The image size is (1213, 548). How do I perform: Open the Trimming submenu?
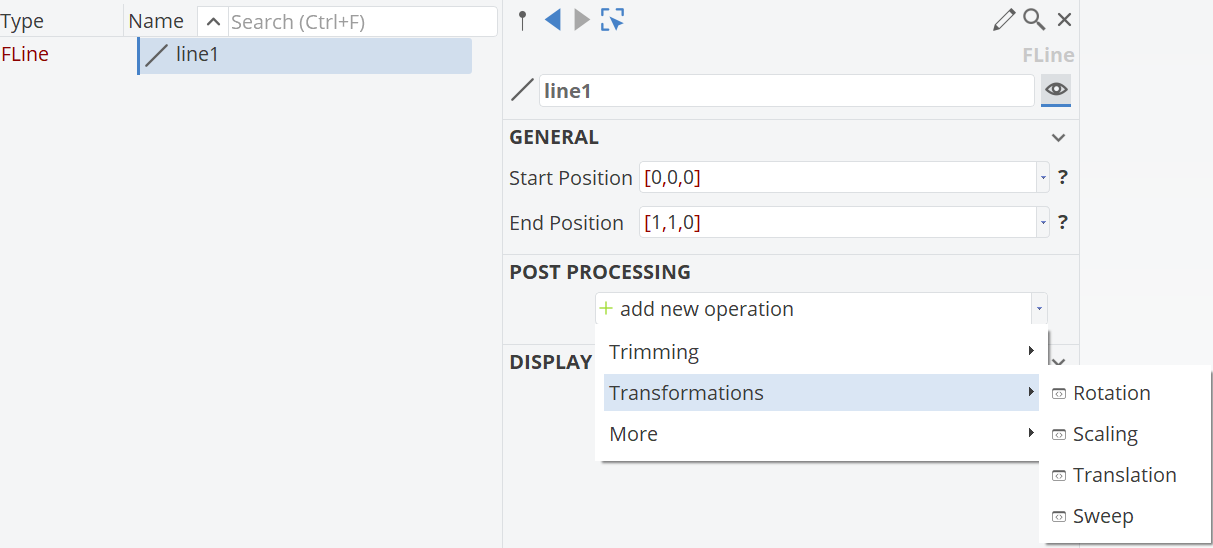(x=821, y=352)
